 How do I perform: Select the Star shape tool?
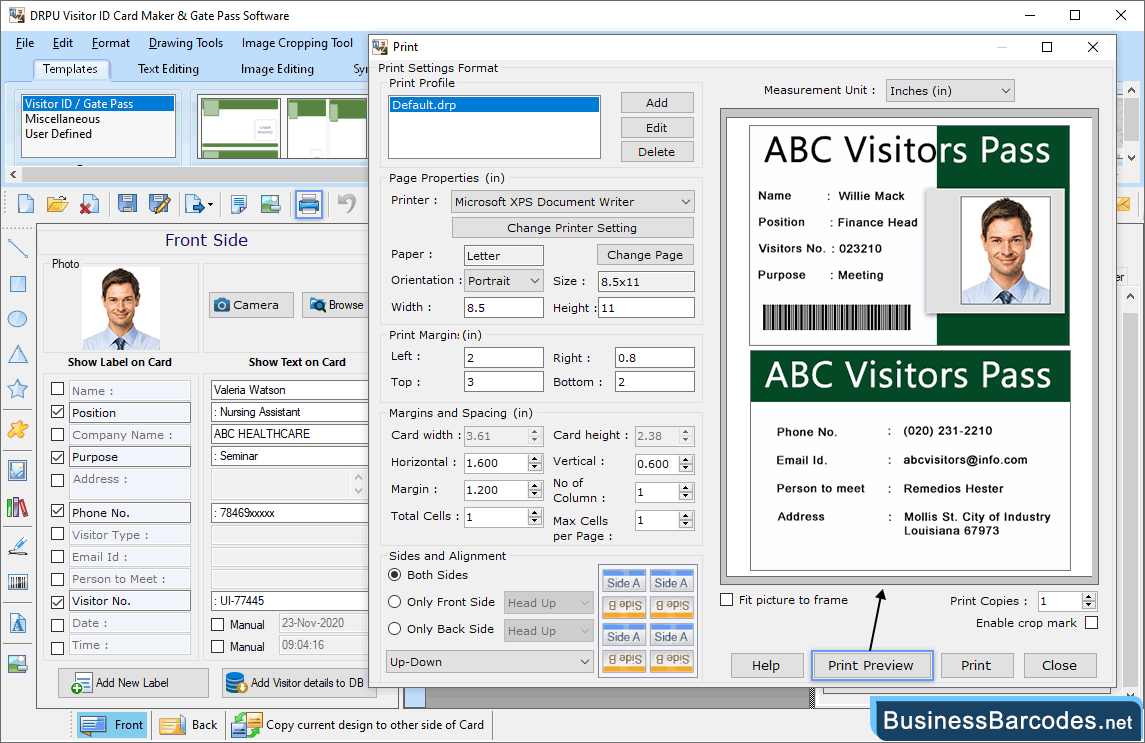18,389
